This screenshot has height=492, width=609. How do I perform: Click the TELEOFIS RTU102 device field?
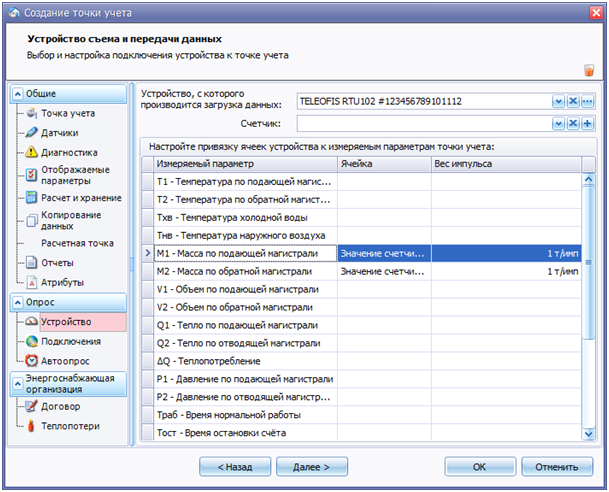click(x=424, y=102)
